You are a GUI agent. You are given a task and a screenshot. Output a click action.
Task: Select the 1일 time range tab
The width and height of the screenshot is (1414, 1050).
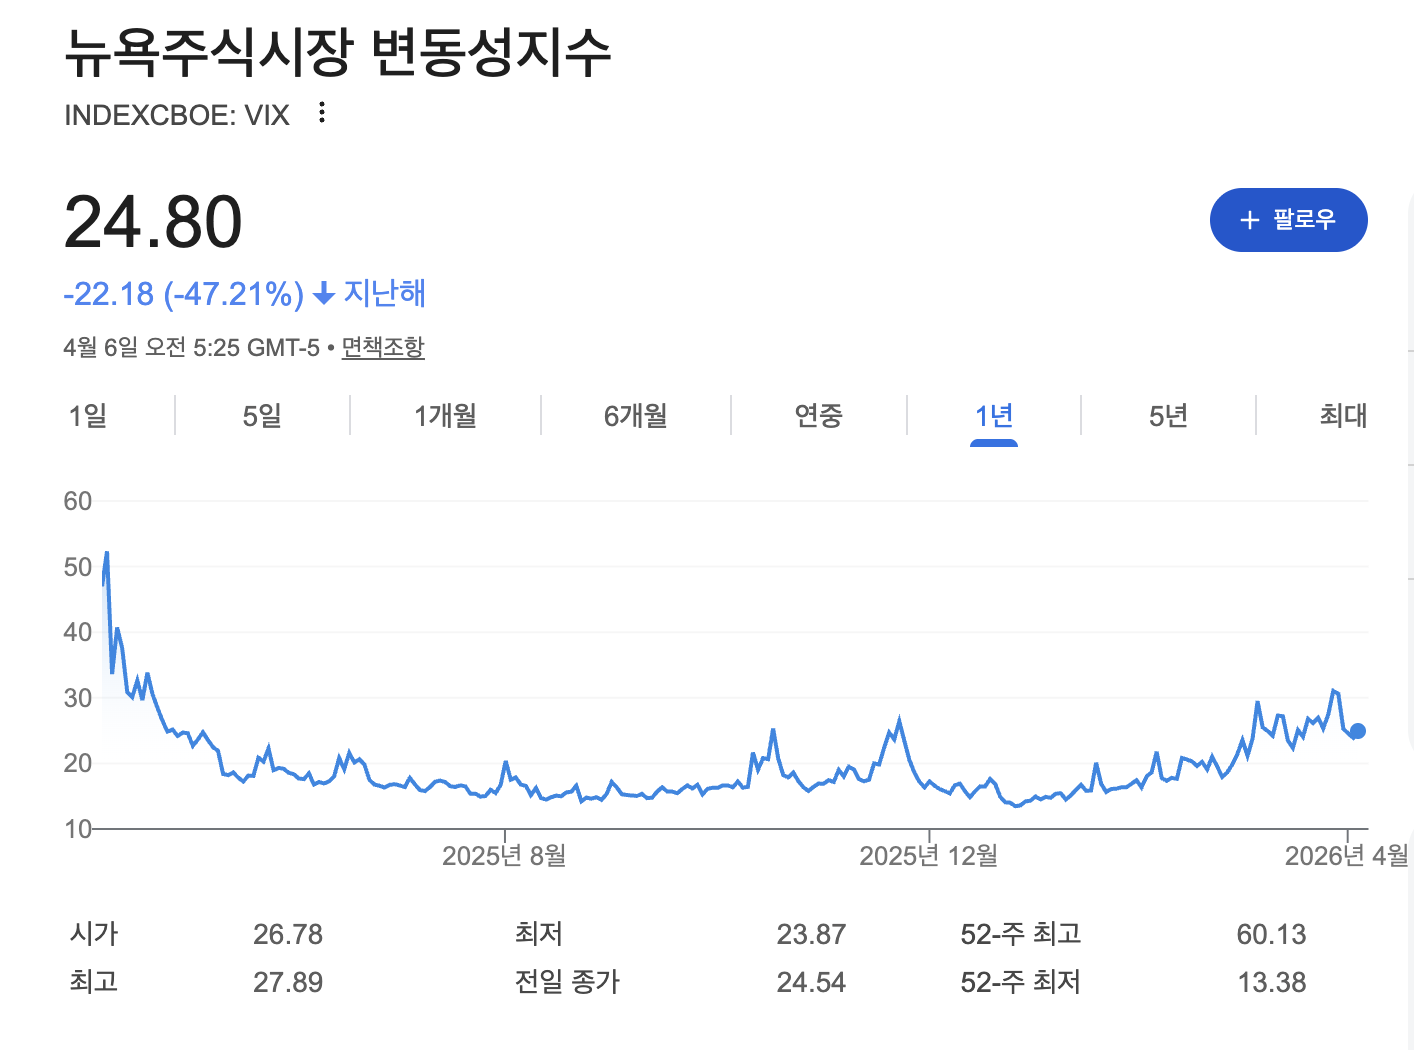[88, 415]
